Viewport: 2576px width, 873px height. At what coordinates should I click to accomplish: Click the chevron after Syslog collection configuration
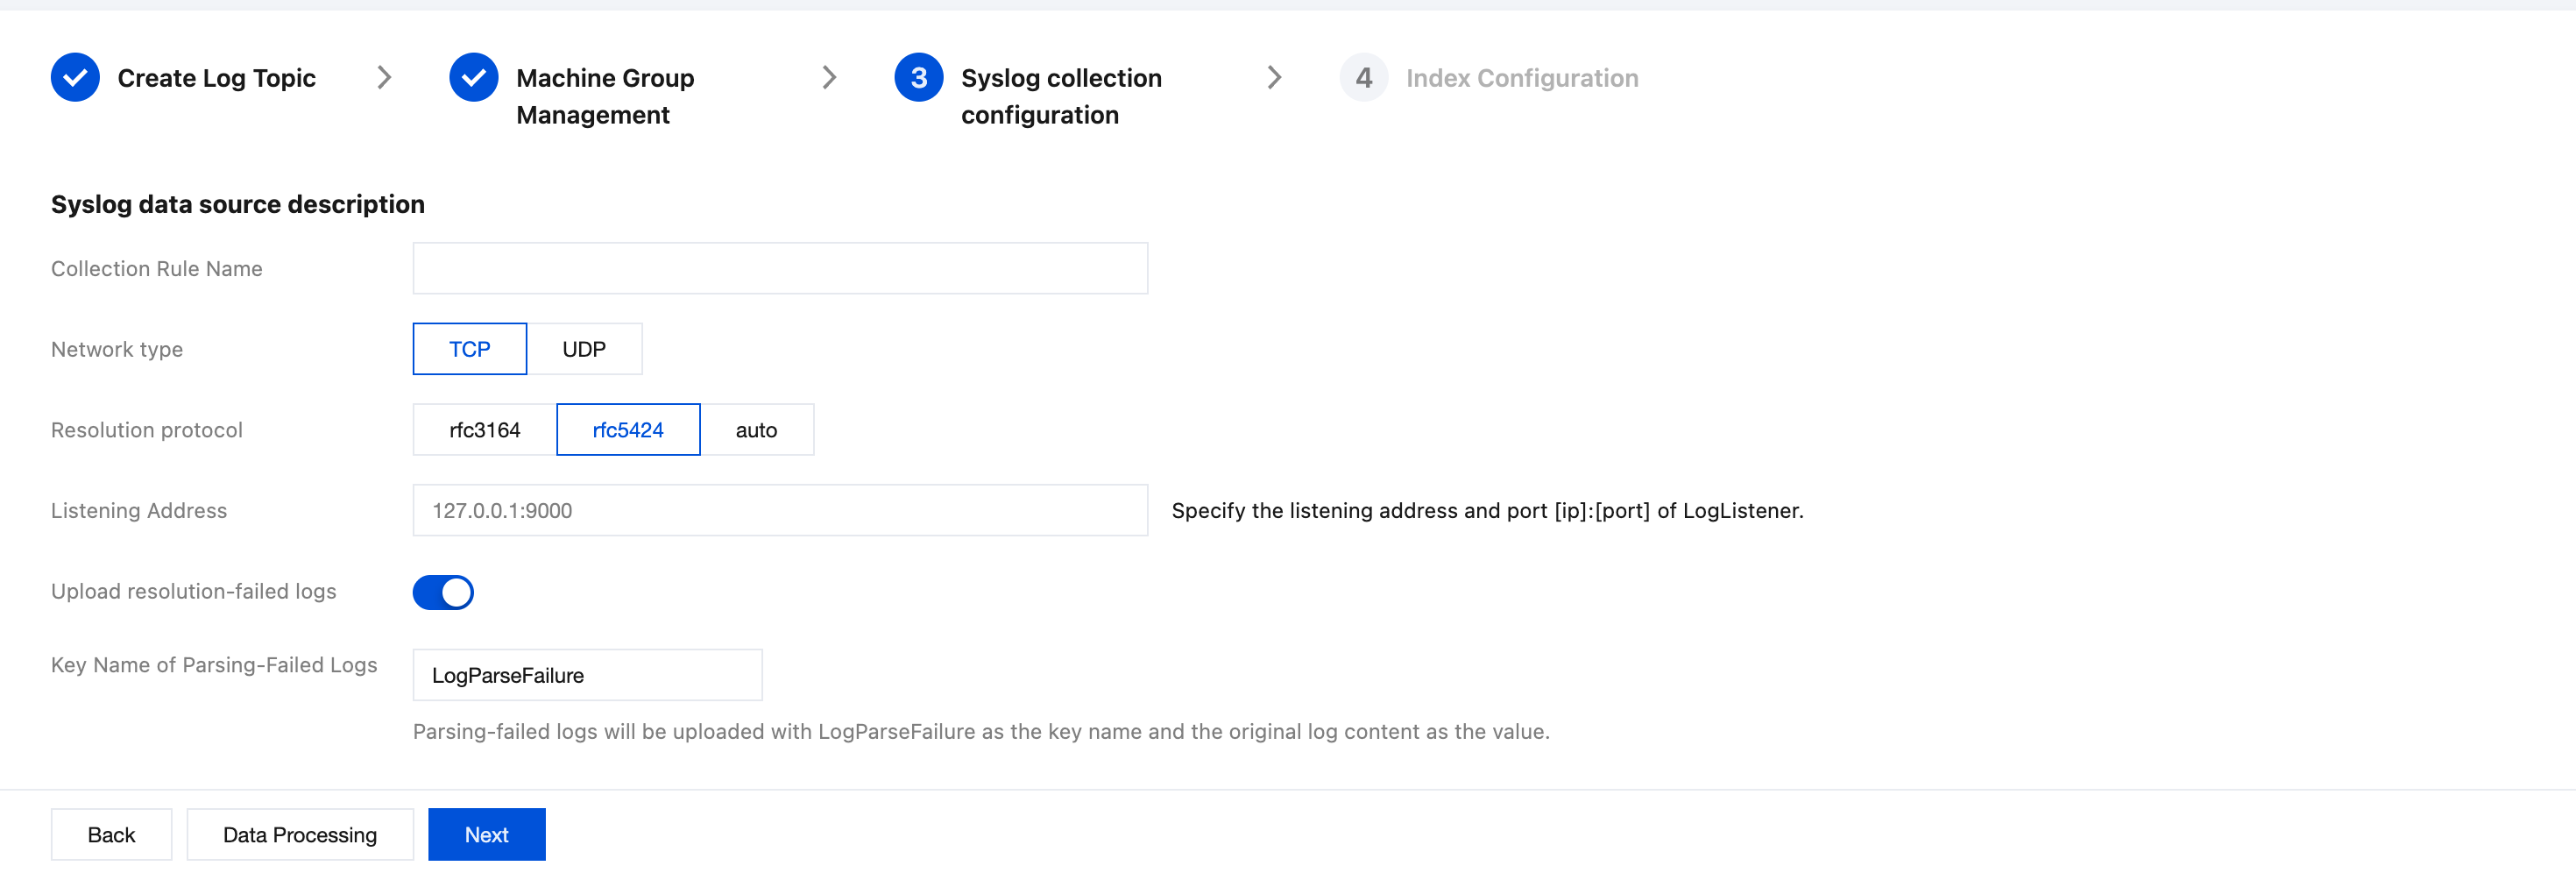pyautogui.click(x=1274, y=78)
